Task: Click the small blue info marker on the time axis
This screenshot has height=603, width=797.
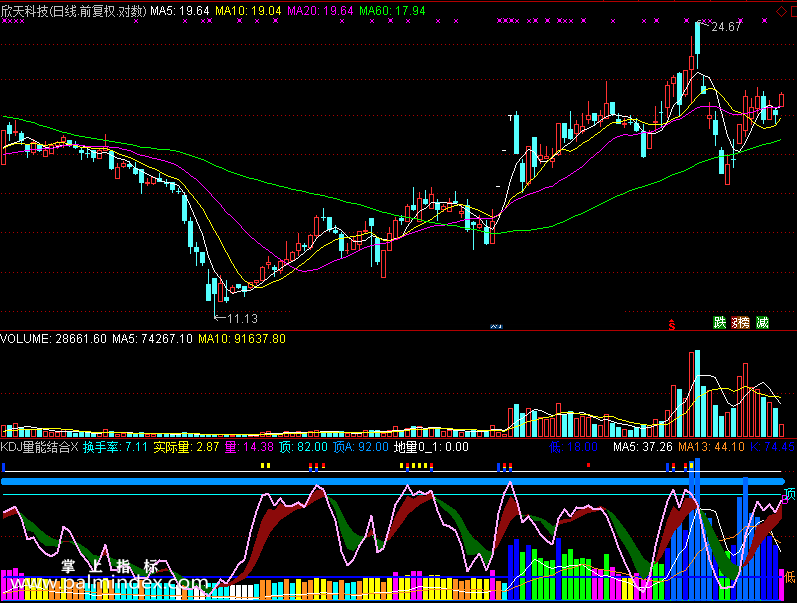Action: click(x=496, y=326)
